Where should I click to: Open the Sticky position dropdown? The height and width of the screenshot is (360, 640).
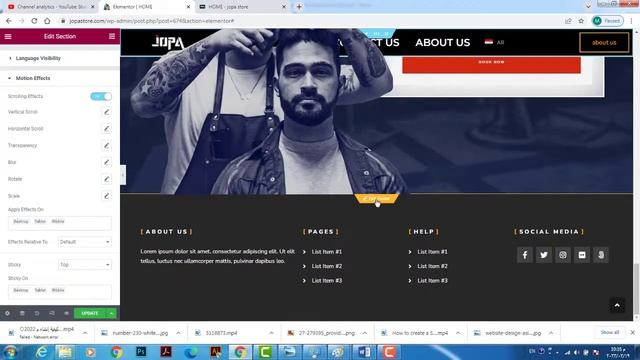pos(84,265)
